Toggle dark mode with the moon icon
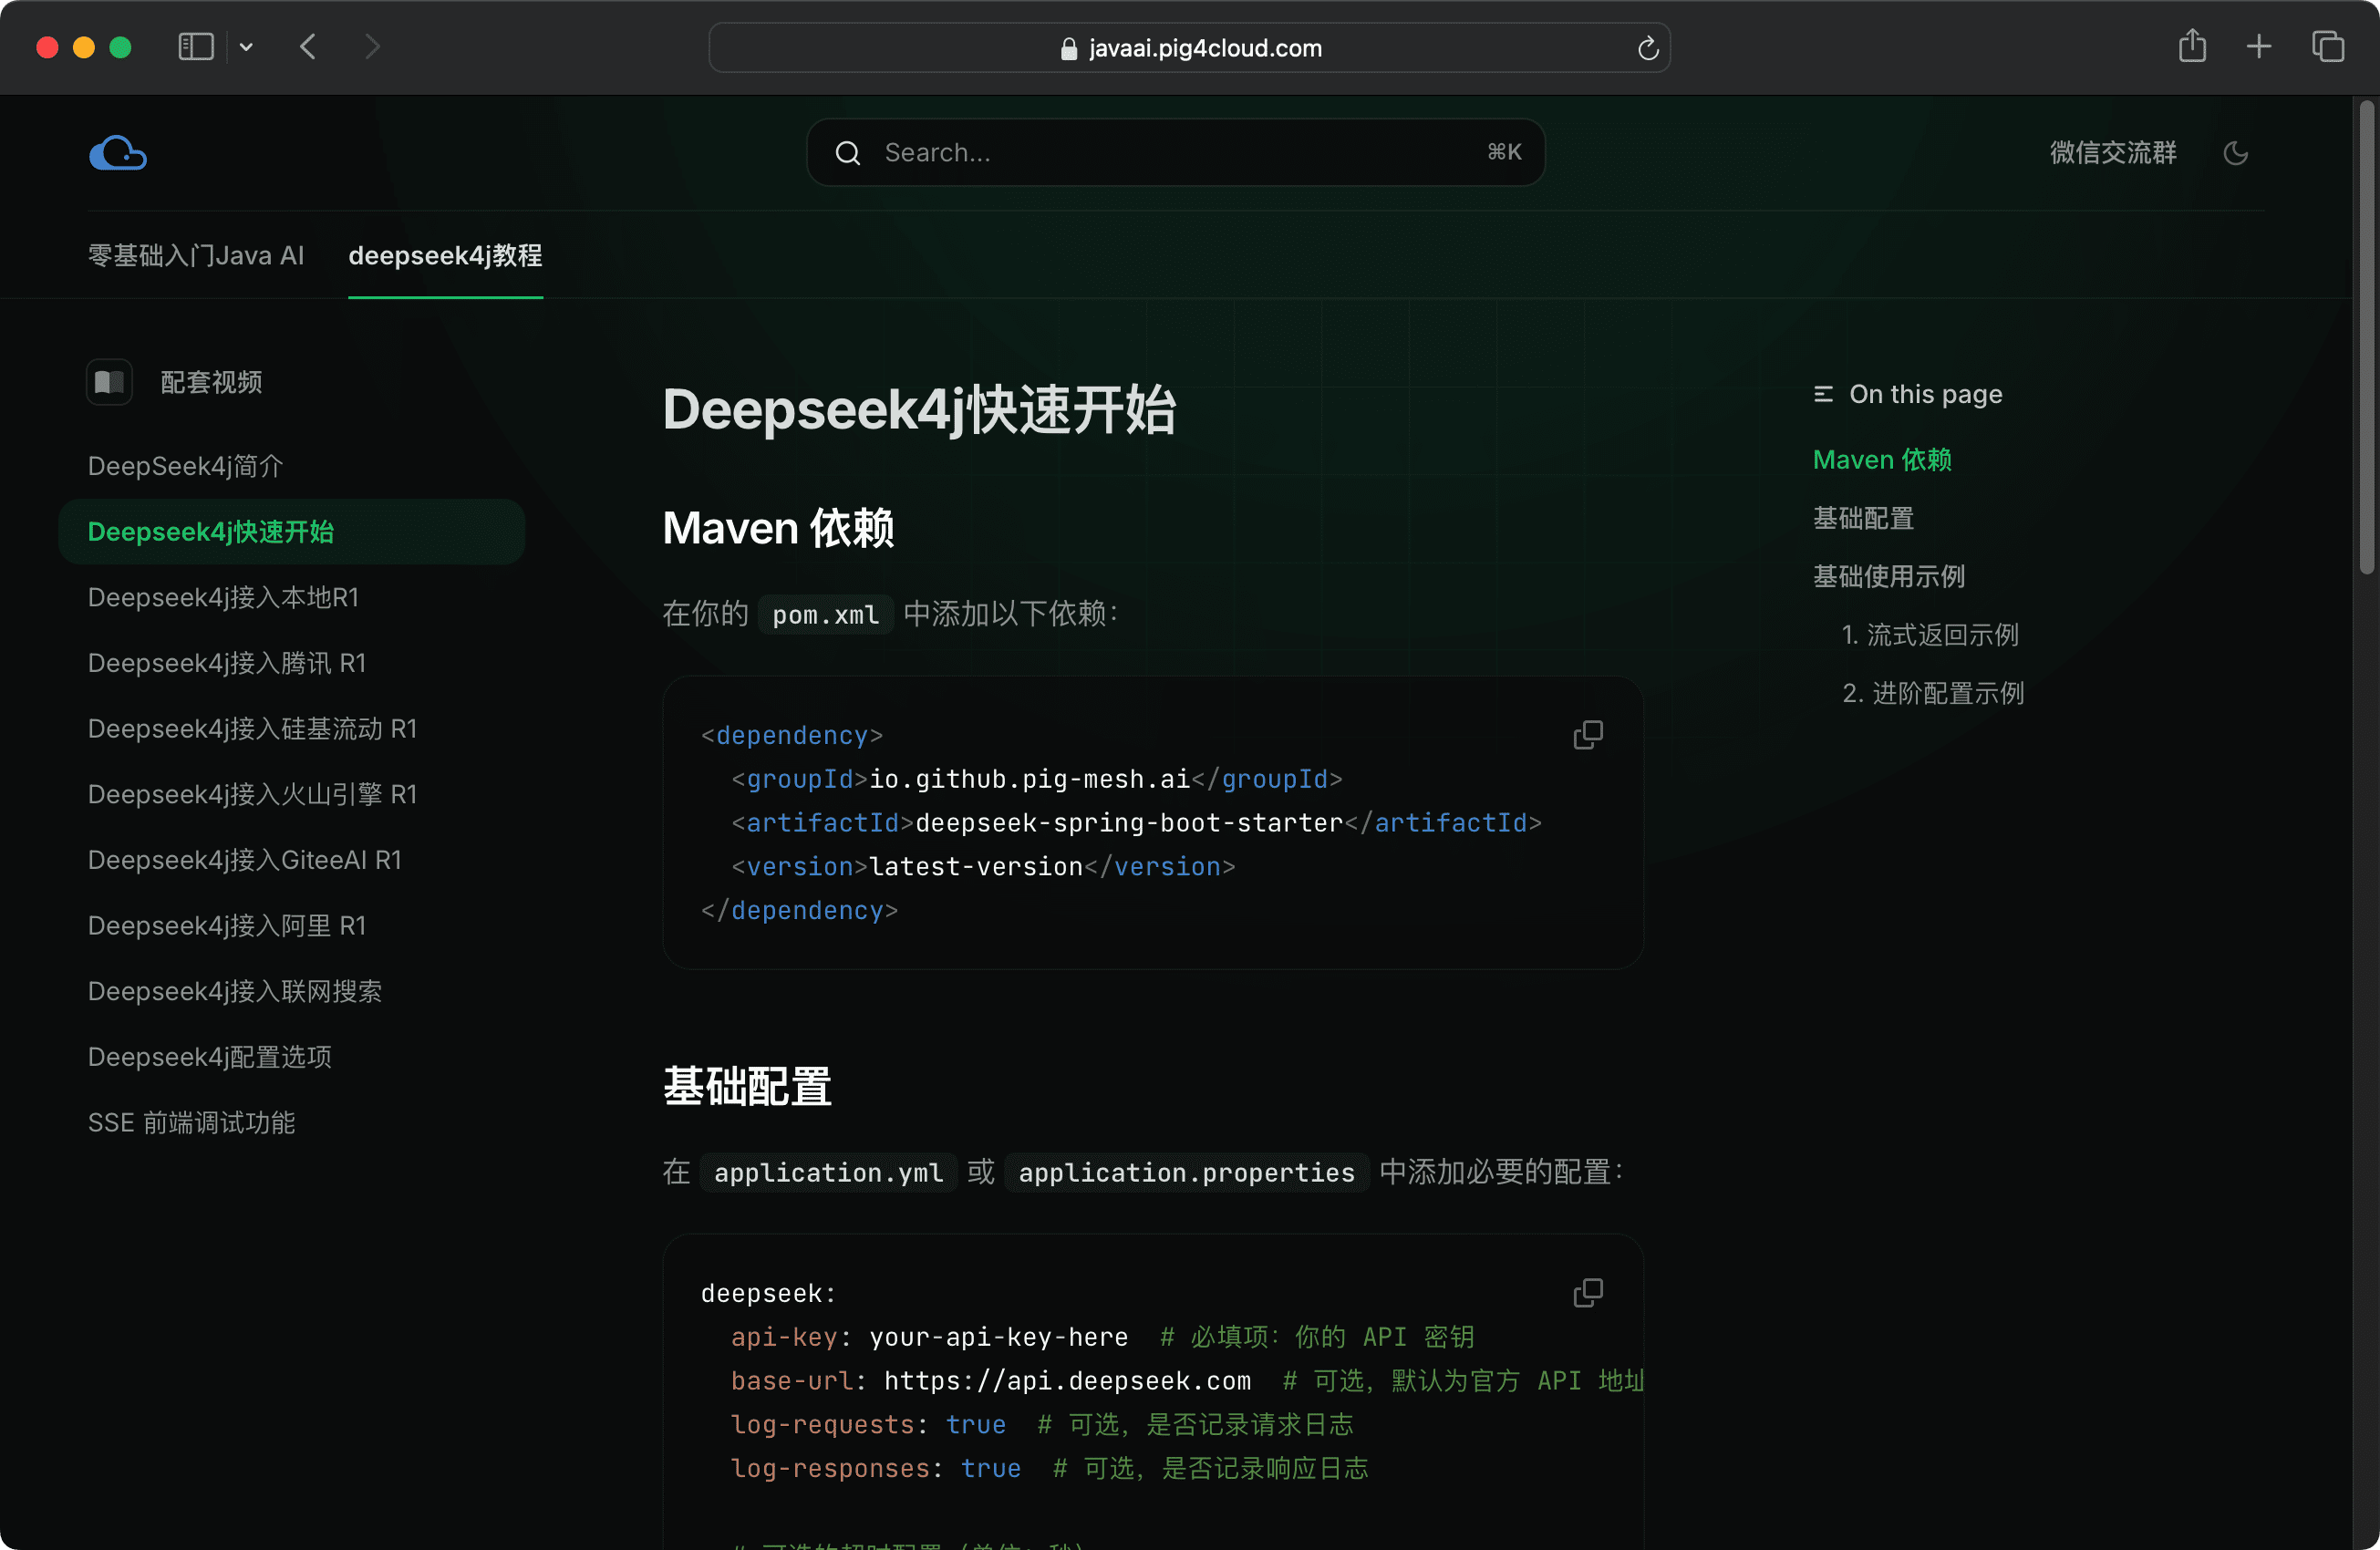 point(2236,153)
